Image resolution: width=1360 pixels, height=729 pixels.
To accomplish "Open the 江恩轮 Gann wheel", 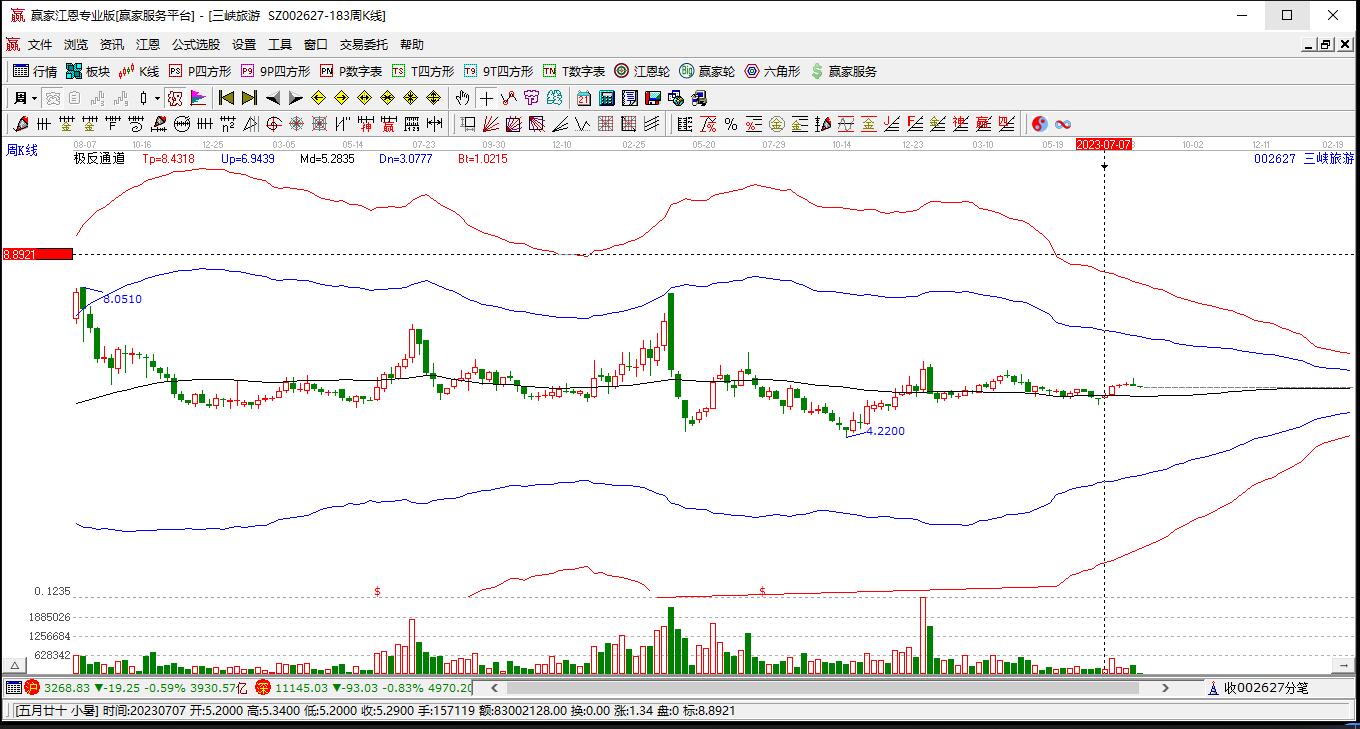I will [x=642, y=71].
